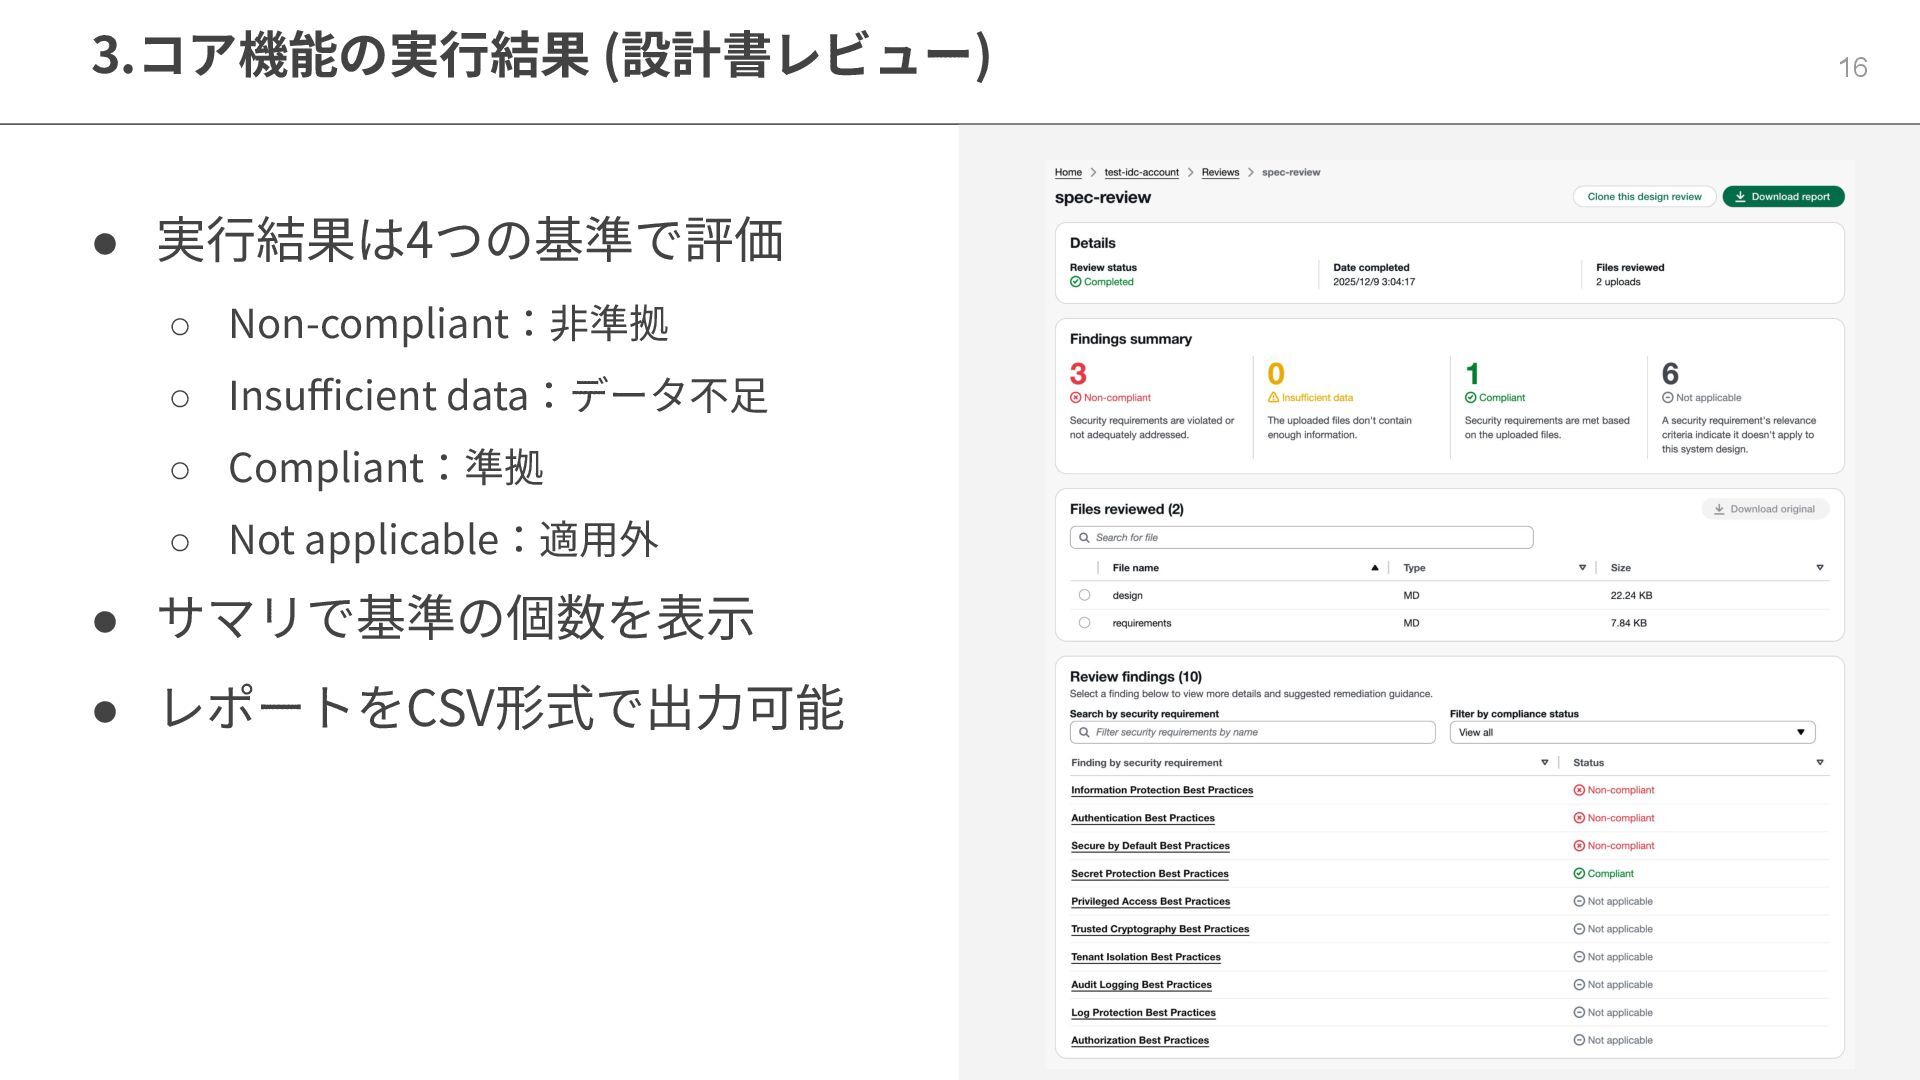Open Authentication Best Practices finding
The image size is (1920, 1080).
1142,818
